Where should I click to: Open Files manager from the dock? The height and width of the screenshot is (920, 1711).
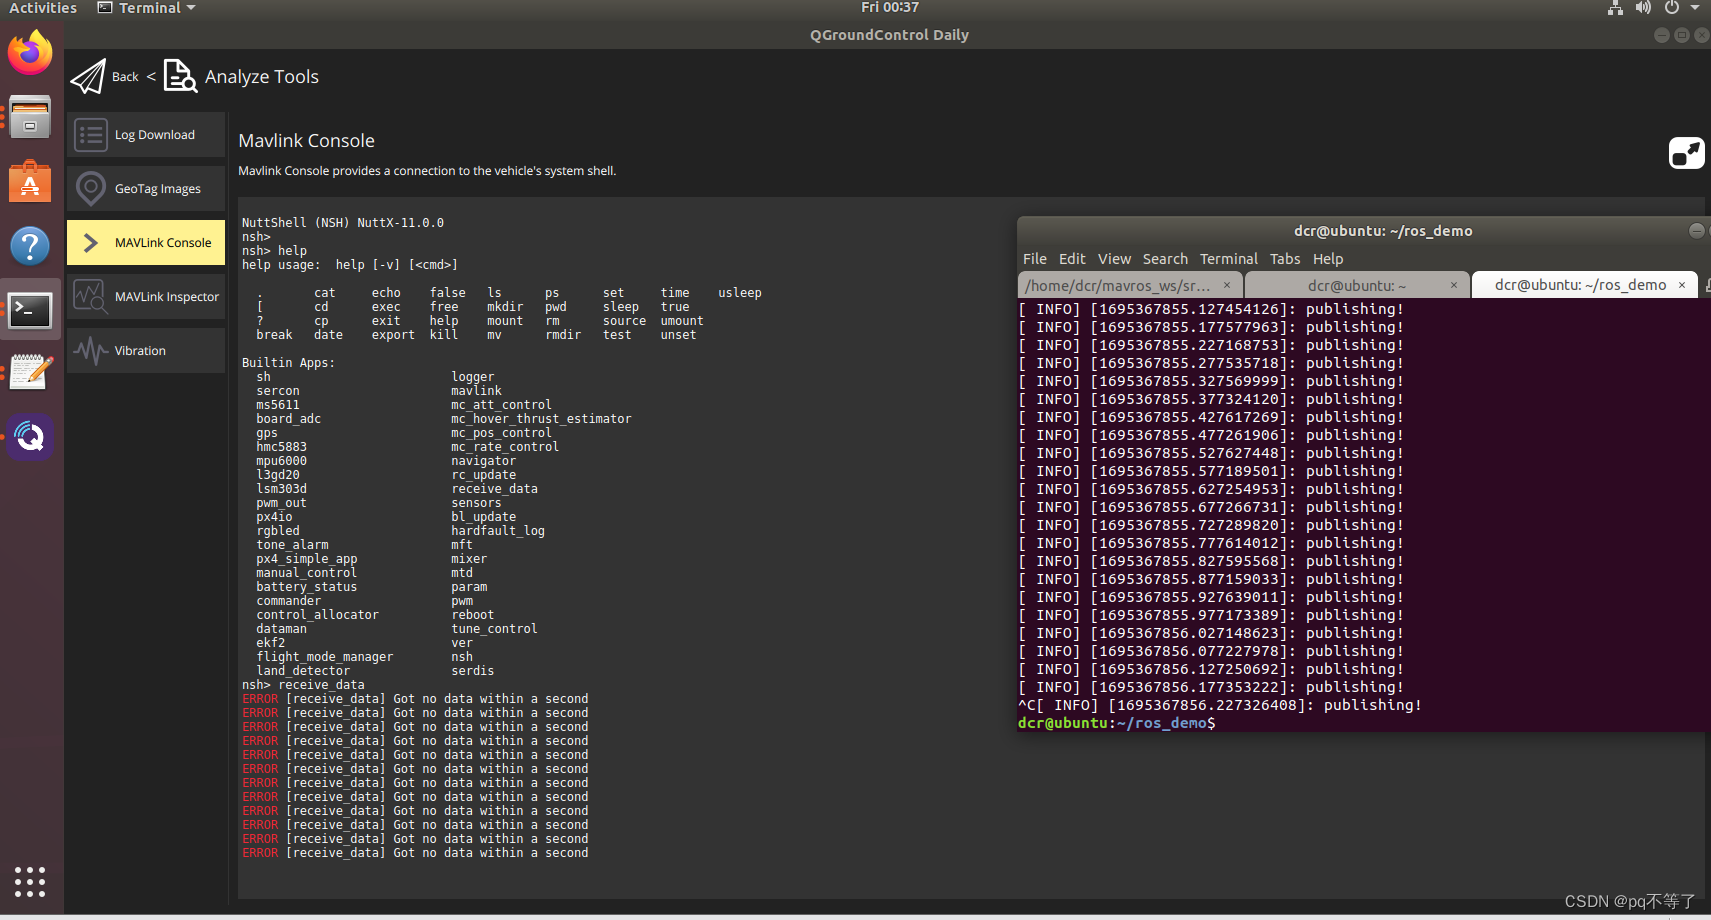[x=30, y=118]
